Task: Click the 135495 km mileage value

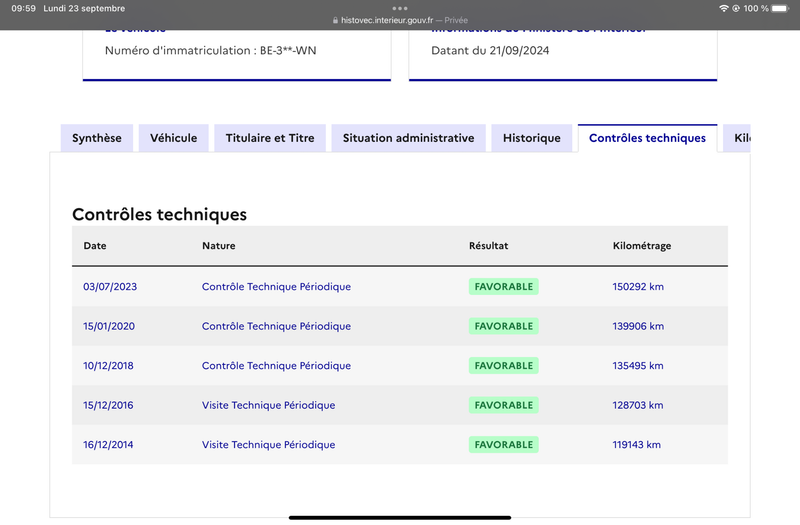Action: tap(638, 366)
